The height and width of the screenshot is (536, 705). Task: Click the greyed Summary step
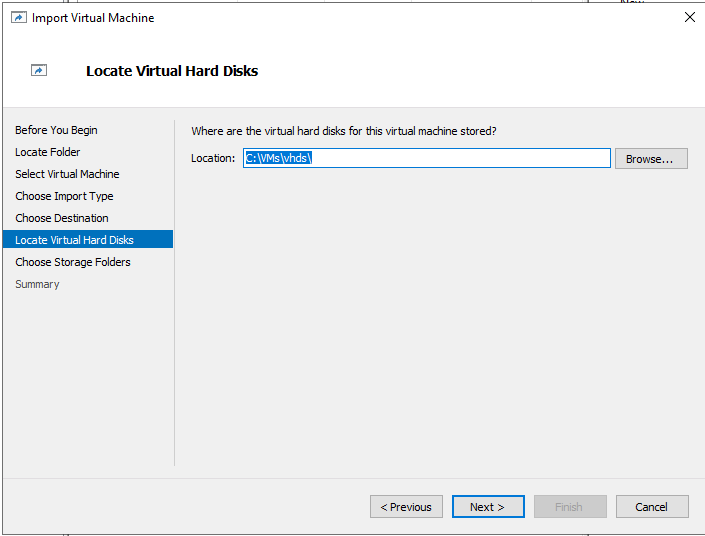(x=37, y=284)
